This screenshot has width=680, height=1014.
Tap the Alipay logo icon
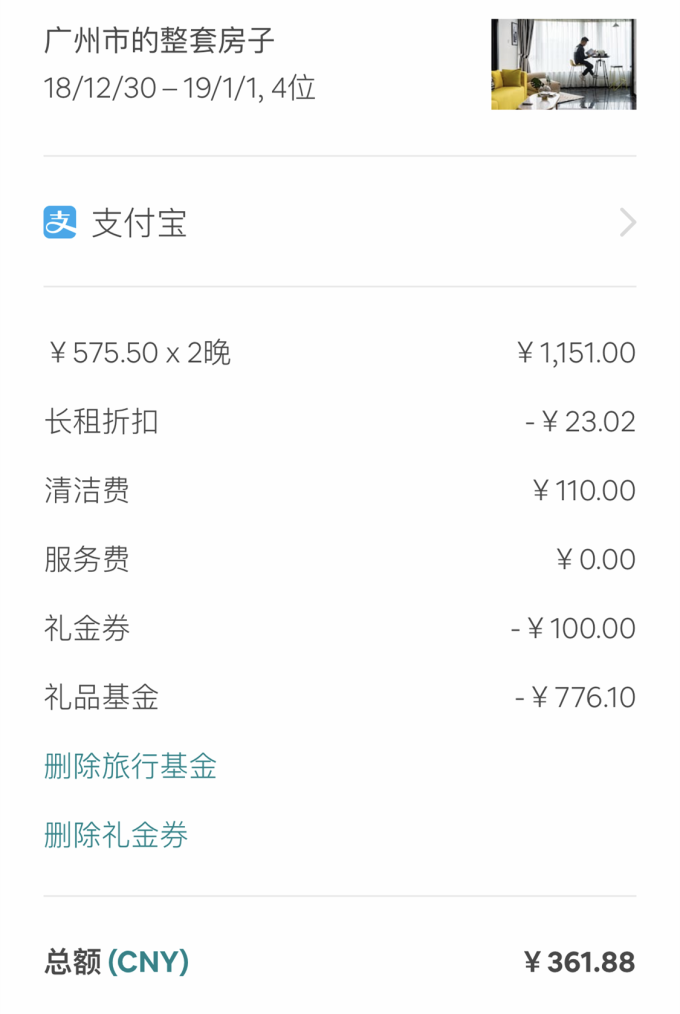[x=60, y=222]
